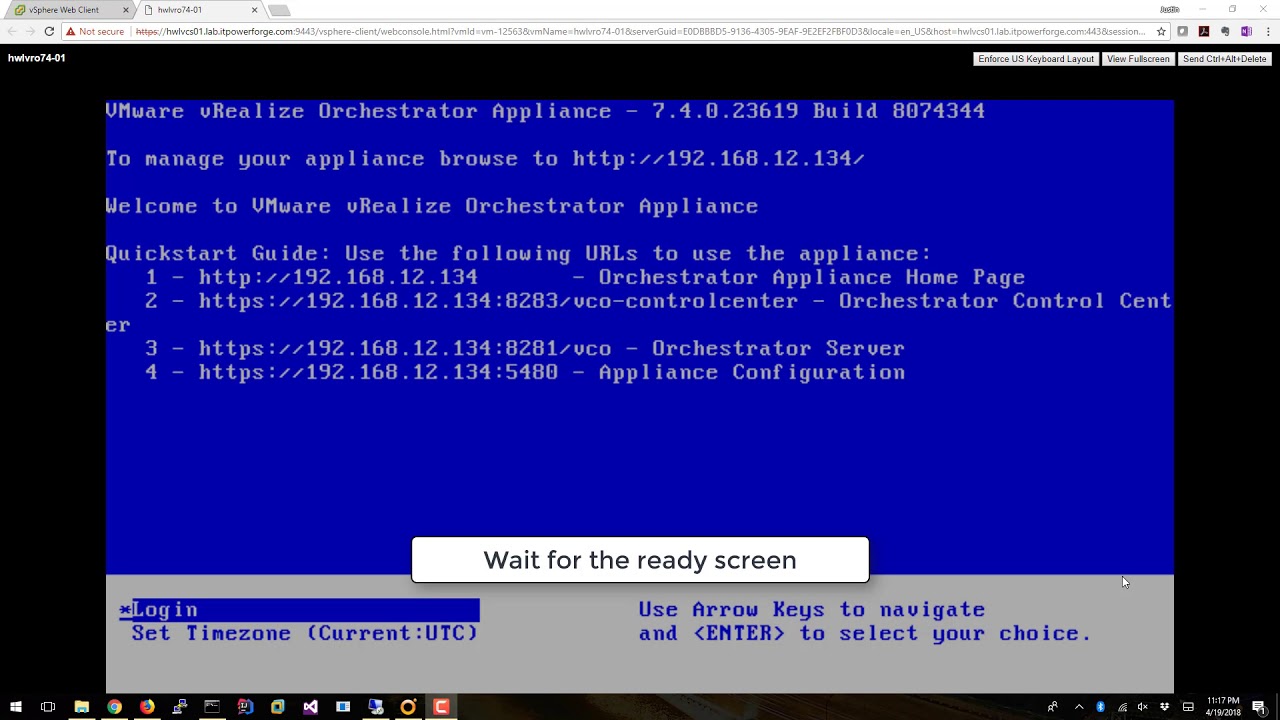
Task: Click the Send Ctrl+Alt+Delete button
Action: coord(1224,59)
